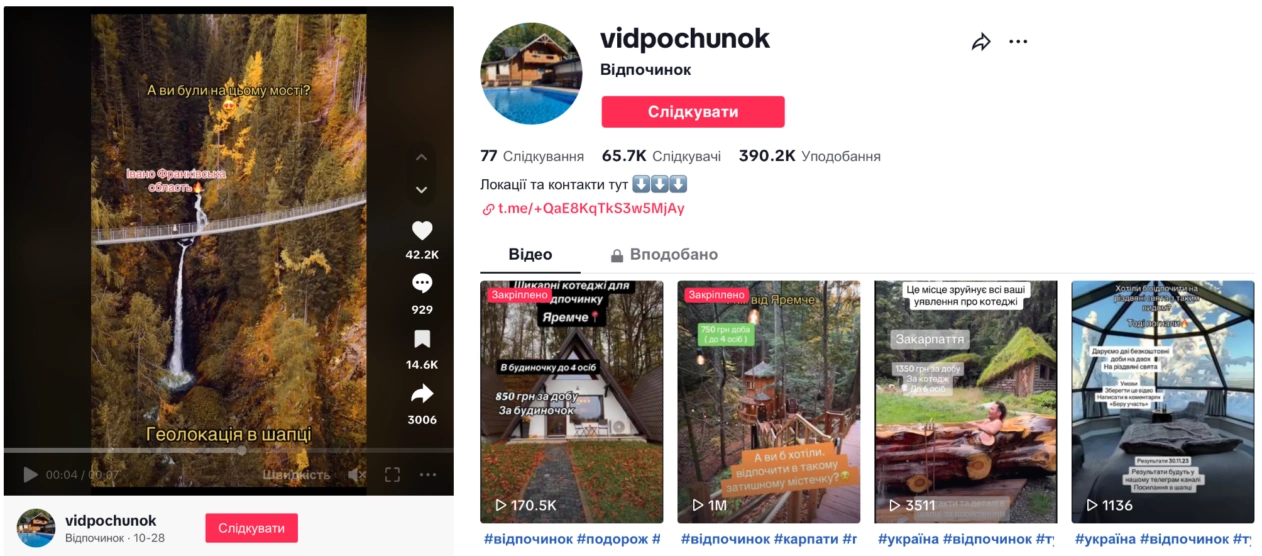Screen dimensions: 1262x556
Task: Go to next video with down chevron
Action: pyautogui.click(x=422, y=190)
